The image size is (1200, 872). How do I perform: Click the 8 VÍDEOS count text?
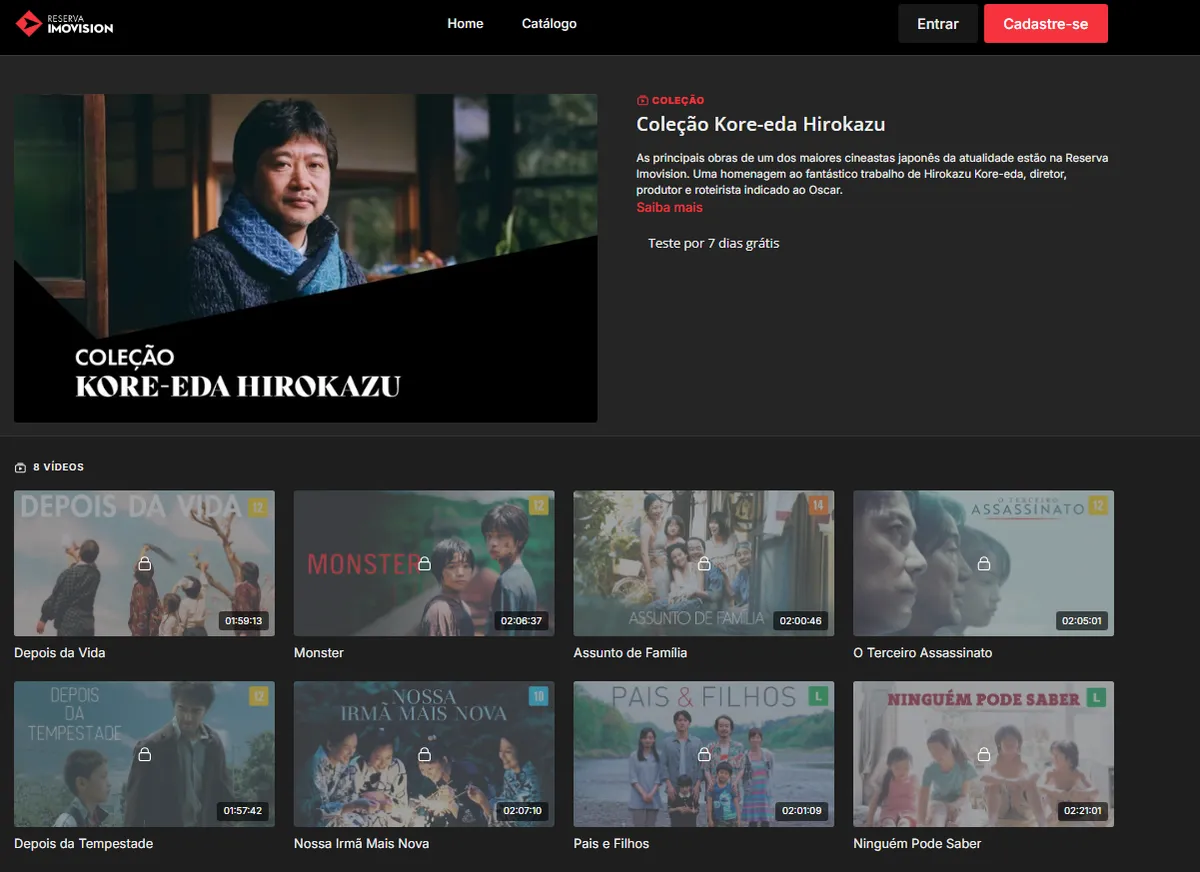click(58, 467)
